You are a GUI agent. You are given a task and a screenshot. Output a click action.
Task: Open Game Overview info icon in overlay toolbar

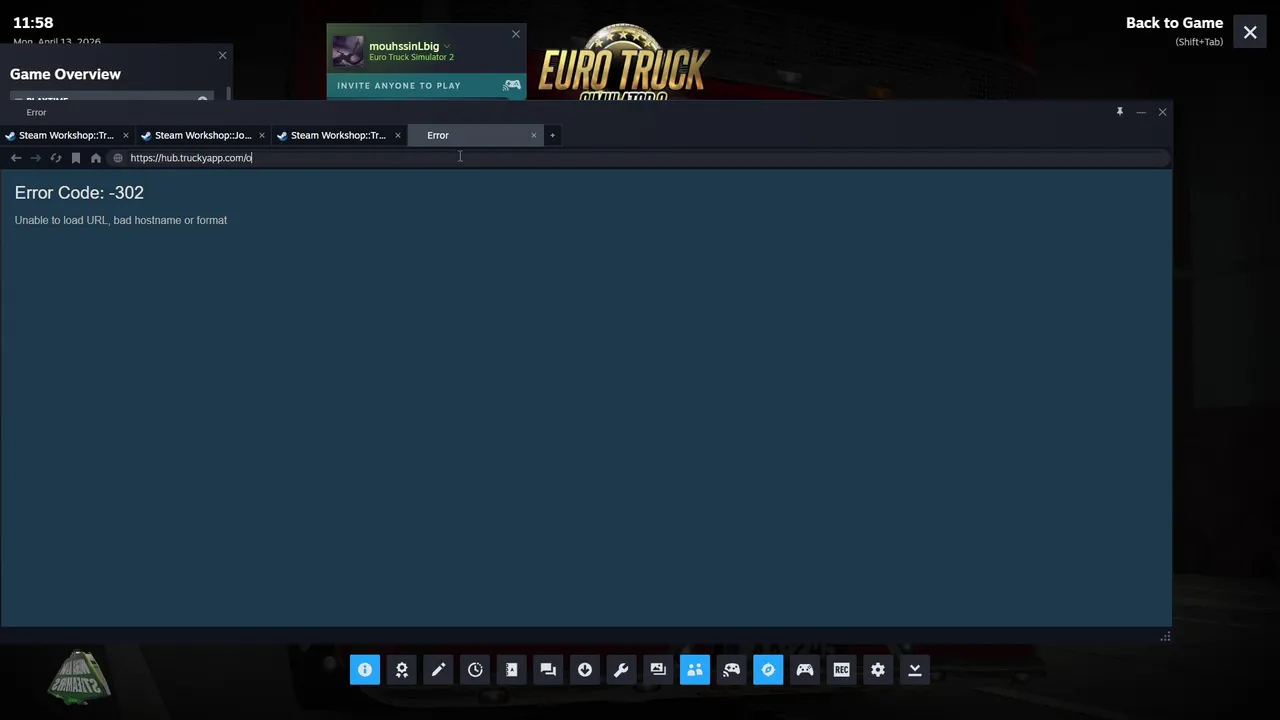365,670
